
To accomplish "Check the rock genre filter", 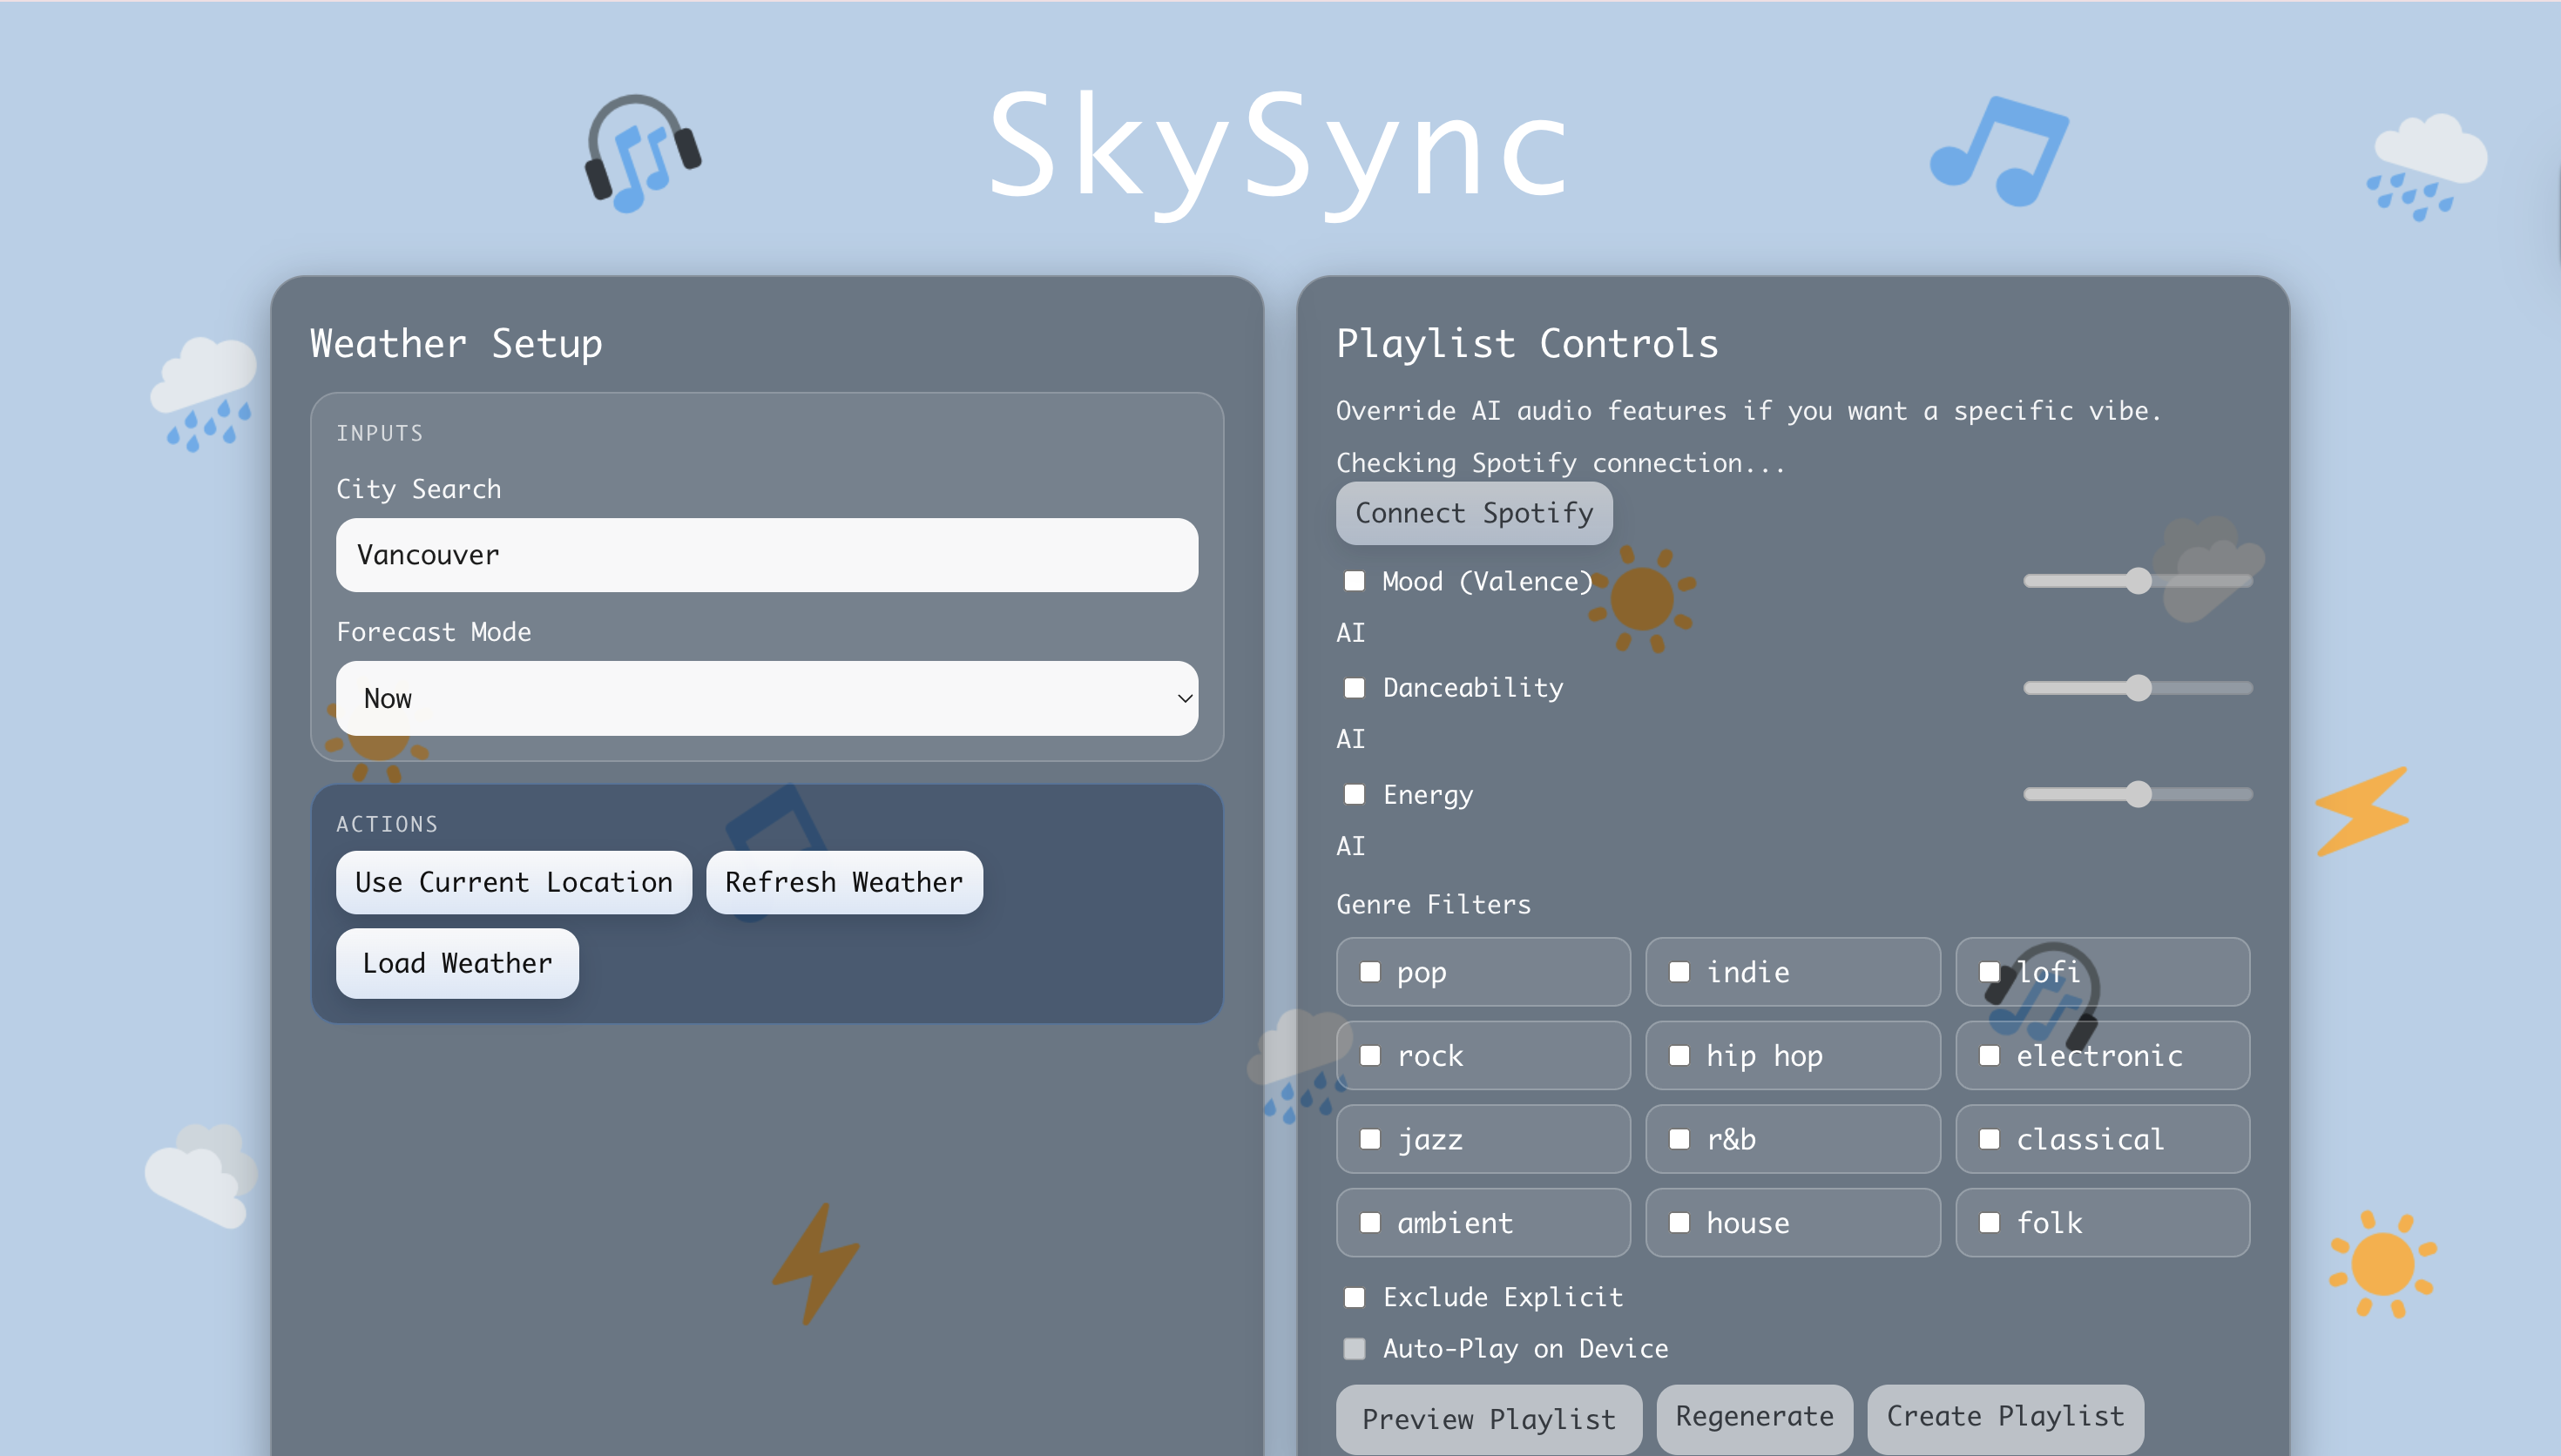I will (1370, 1056).
